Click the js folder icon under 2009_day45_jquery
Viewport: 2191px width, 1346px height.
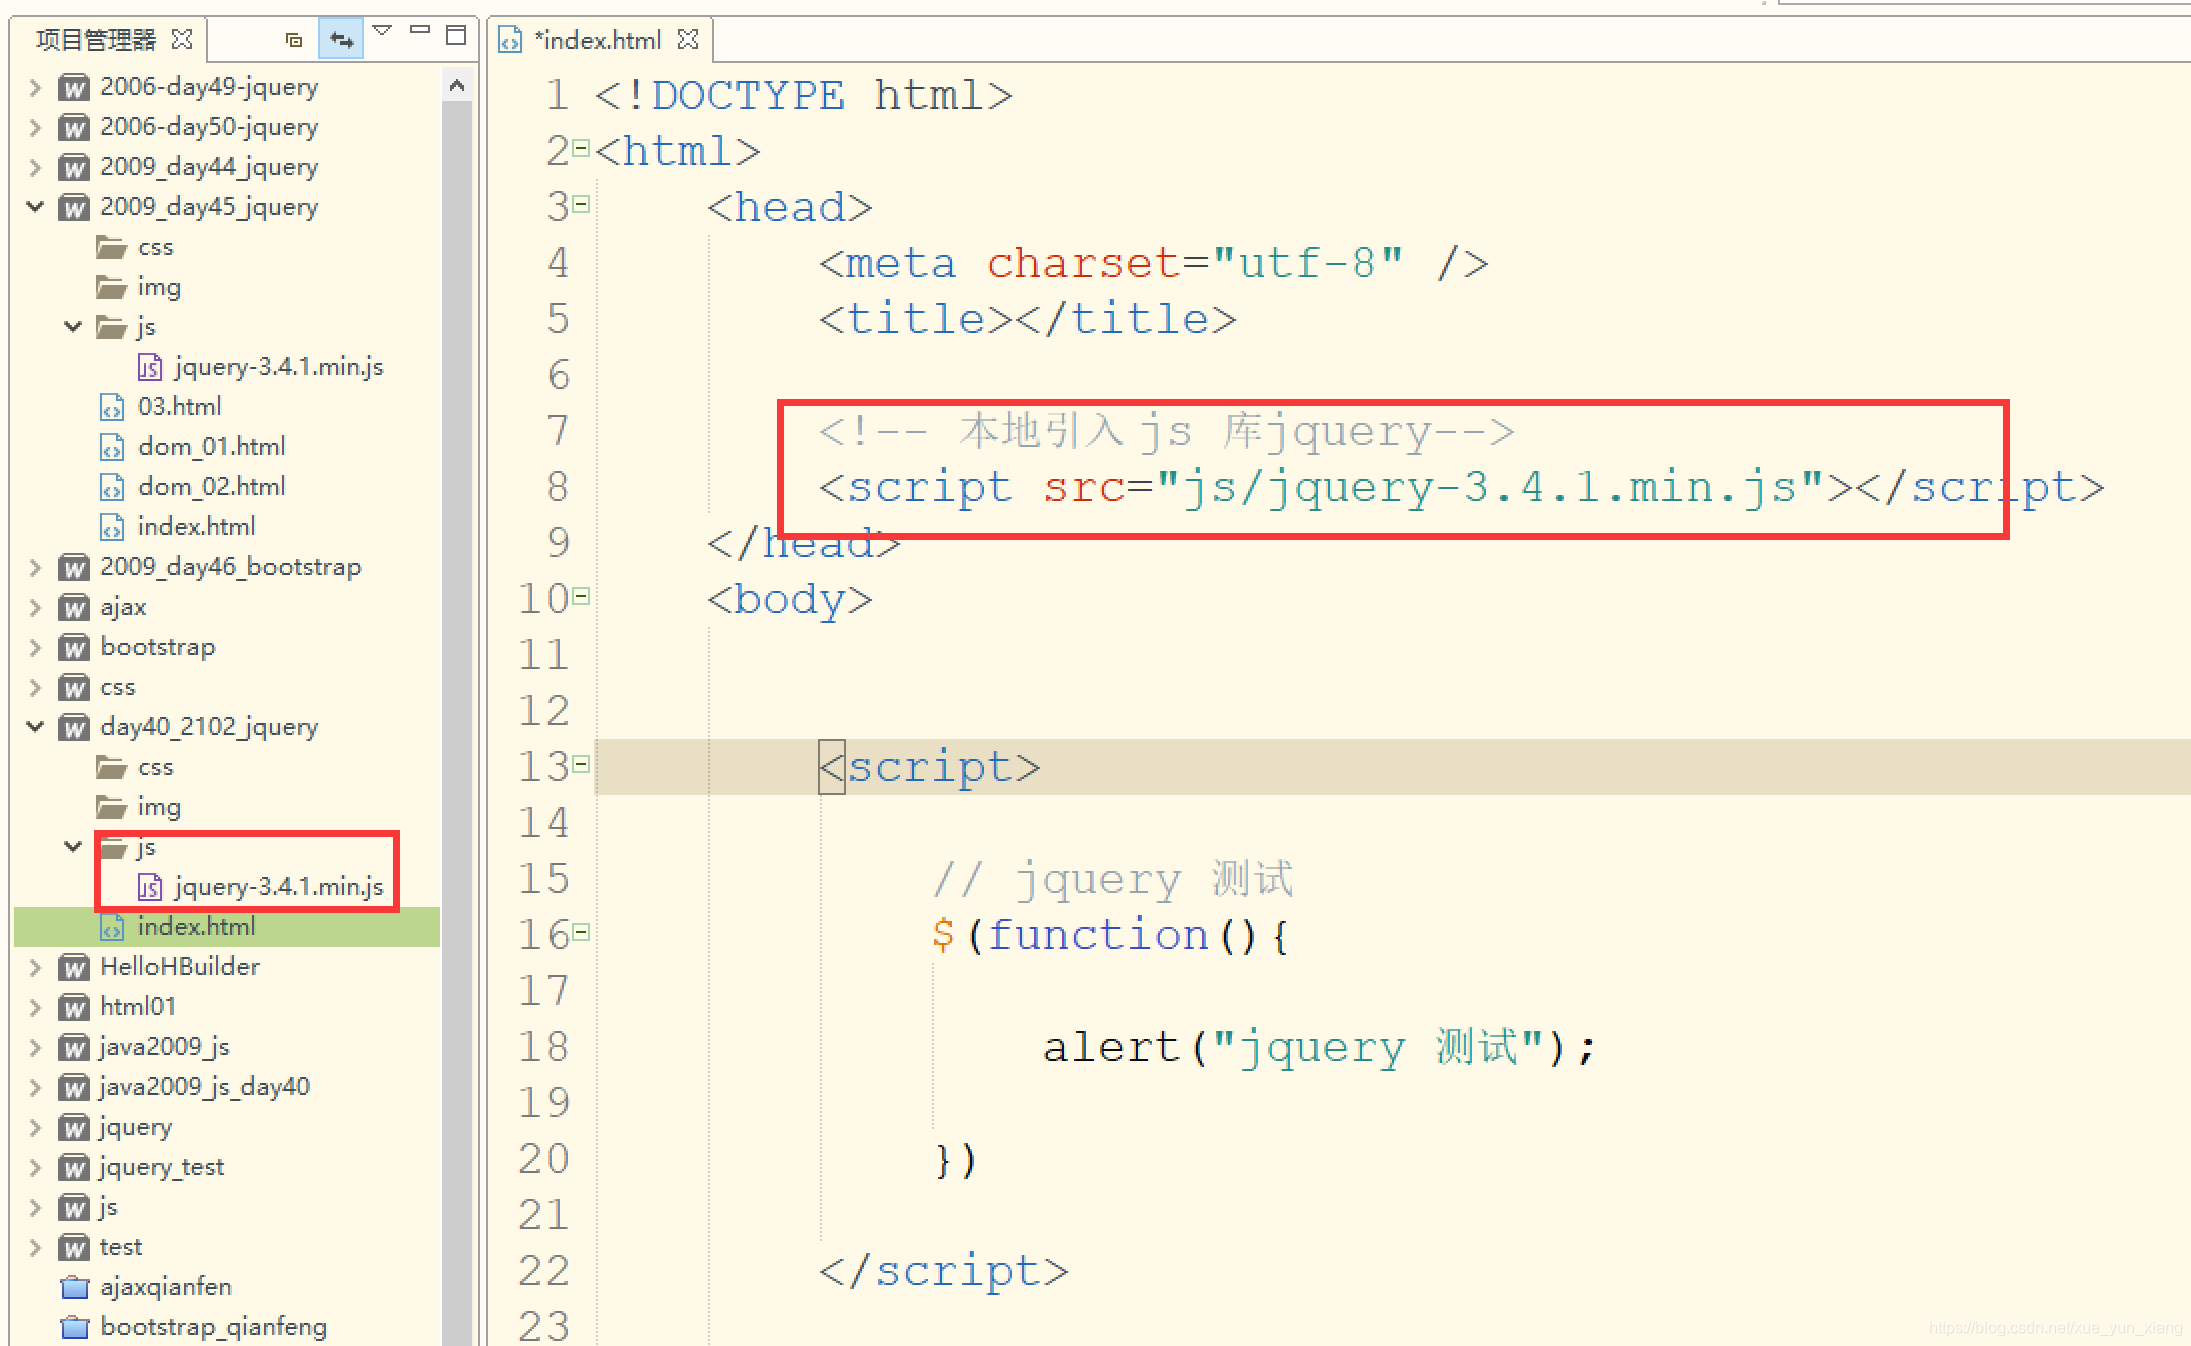pyautogui.click(x=110, y=326)
